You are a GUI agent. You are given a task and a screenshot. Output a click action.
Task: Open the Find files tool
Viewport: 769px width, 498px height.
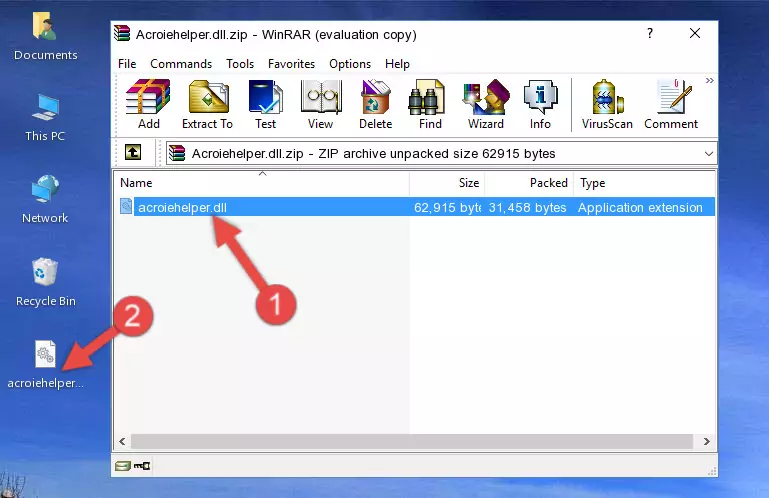coord(430,104)
